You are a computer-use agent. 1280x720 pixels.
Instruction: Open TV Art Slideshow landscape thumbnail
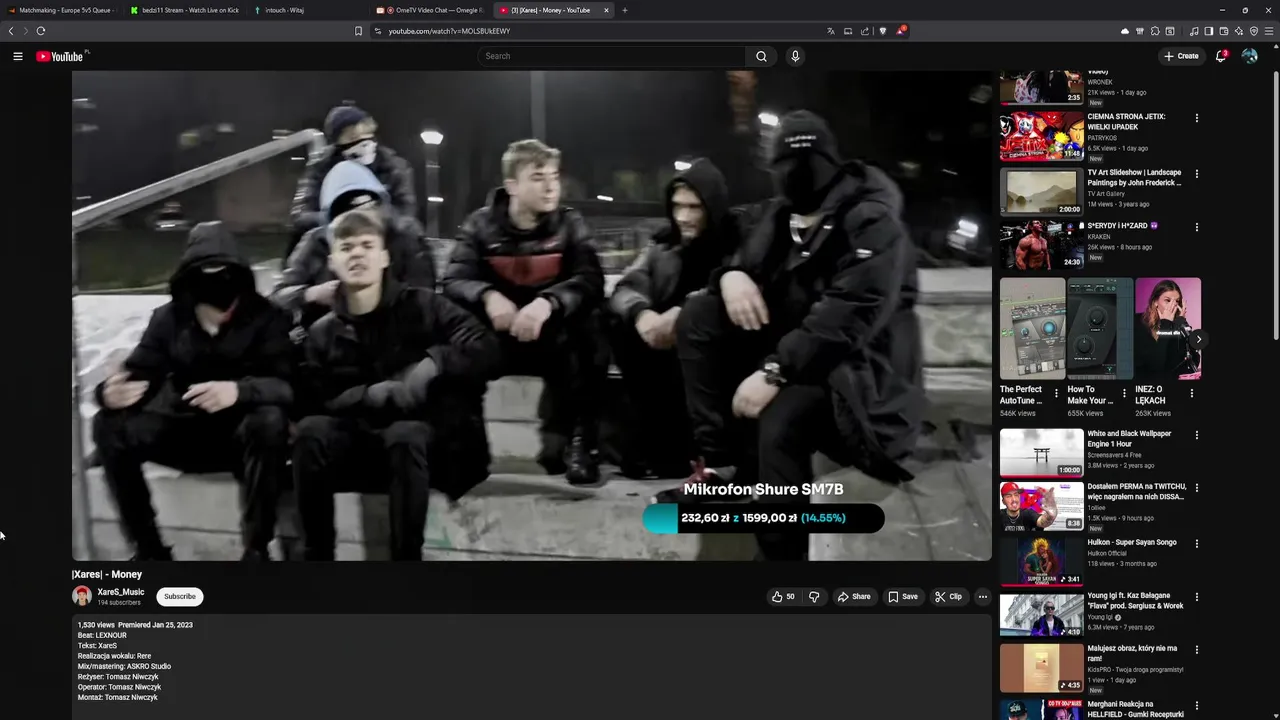(x=1042, y=191)
